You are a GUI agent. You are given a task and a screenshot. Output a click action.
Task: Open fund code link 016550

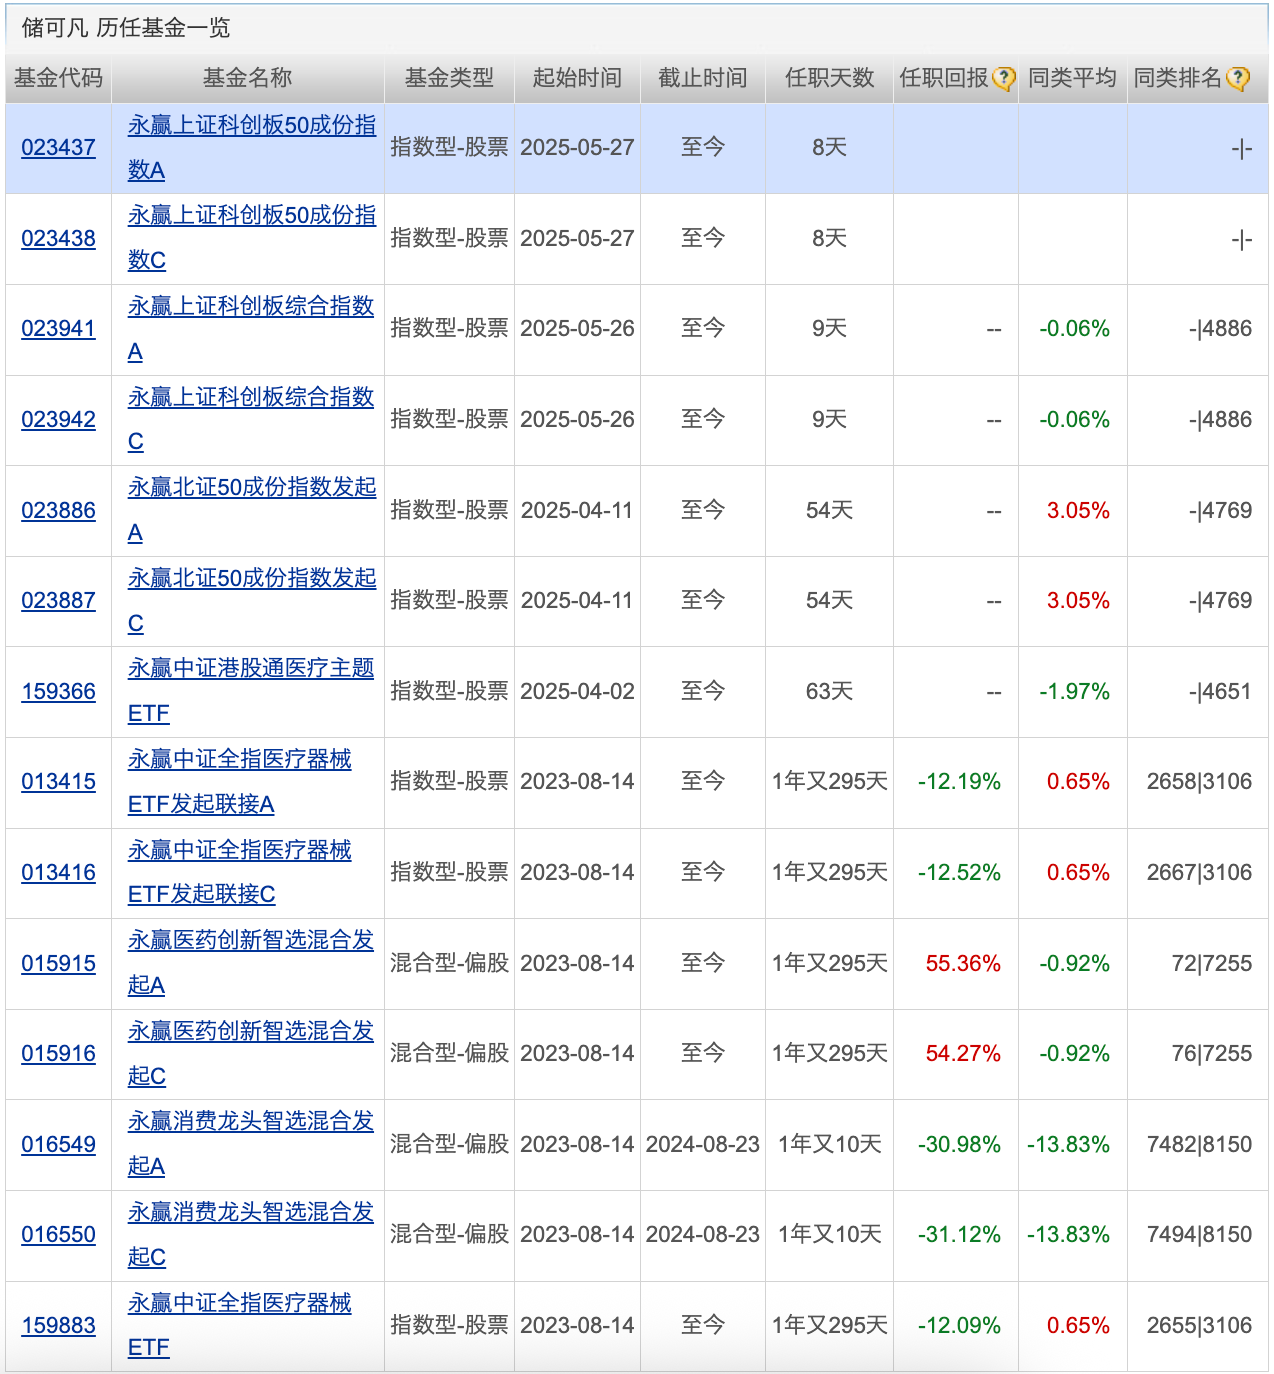59,1235
